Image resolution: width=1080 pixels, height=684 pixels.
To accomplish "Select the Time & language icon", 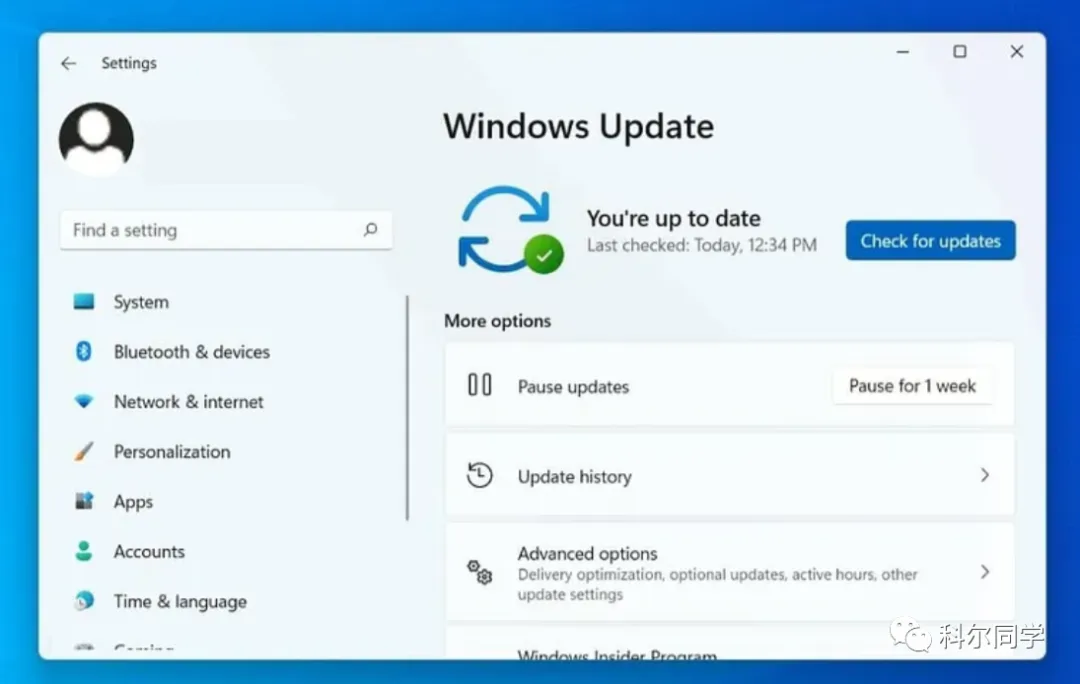I will 83,601.
